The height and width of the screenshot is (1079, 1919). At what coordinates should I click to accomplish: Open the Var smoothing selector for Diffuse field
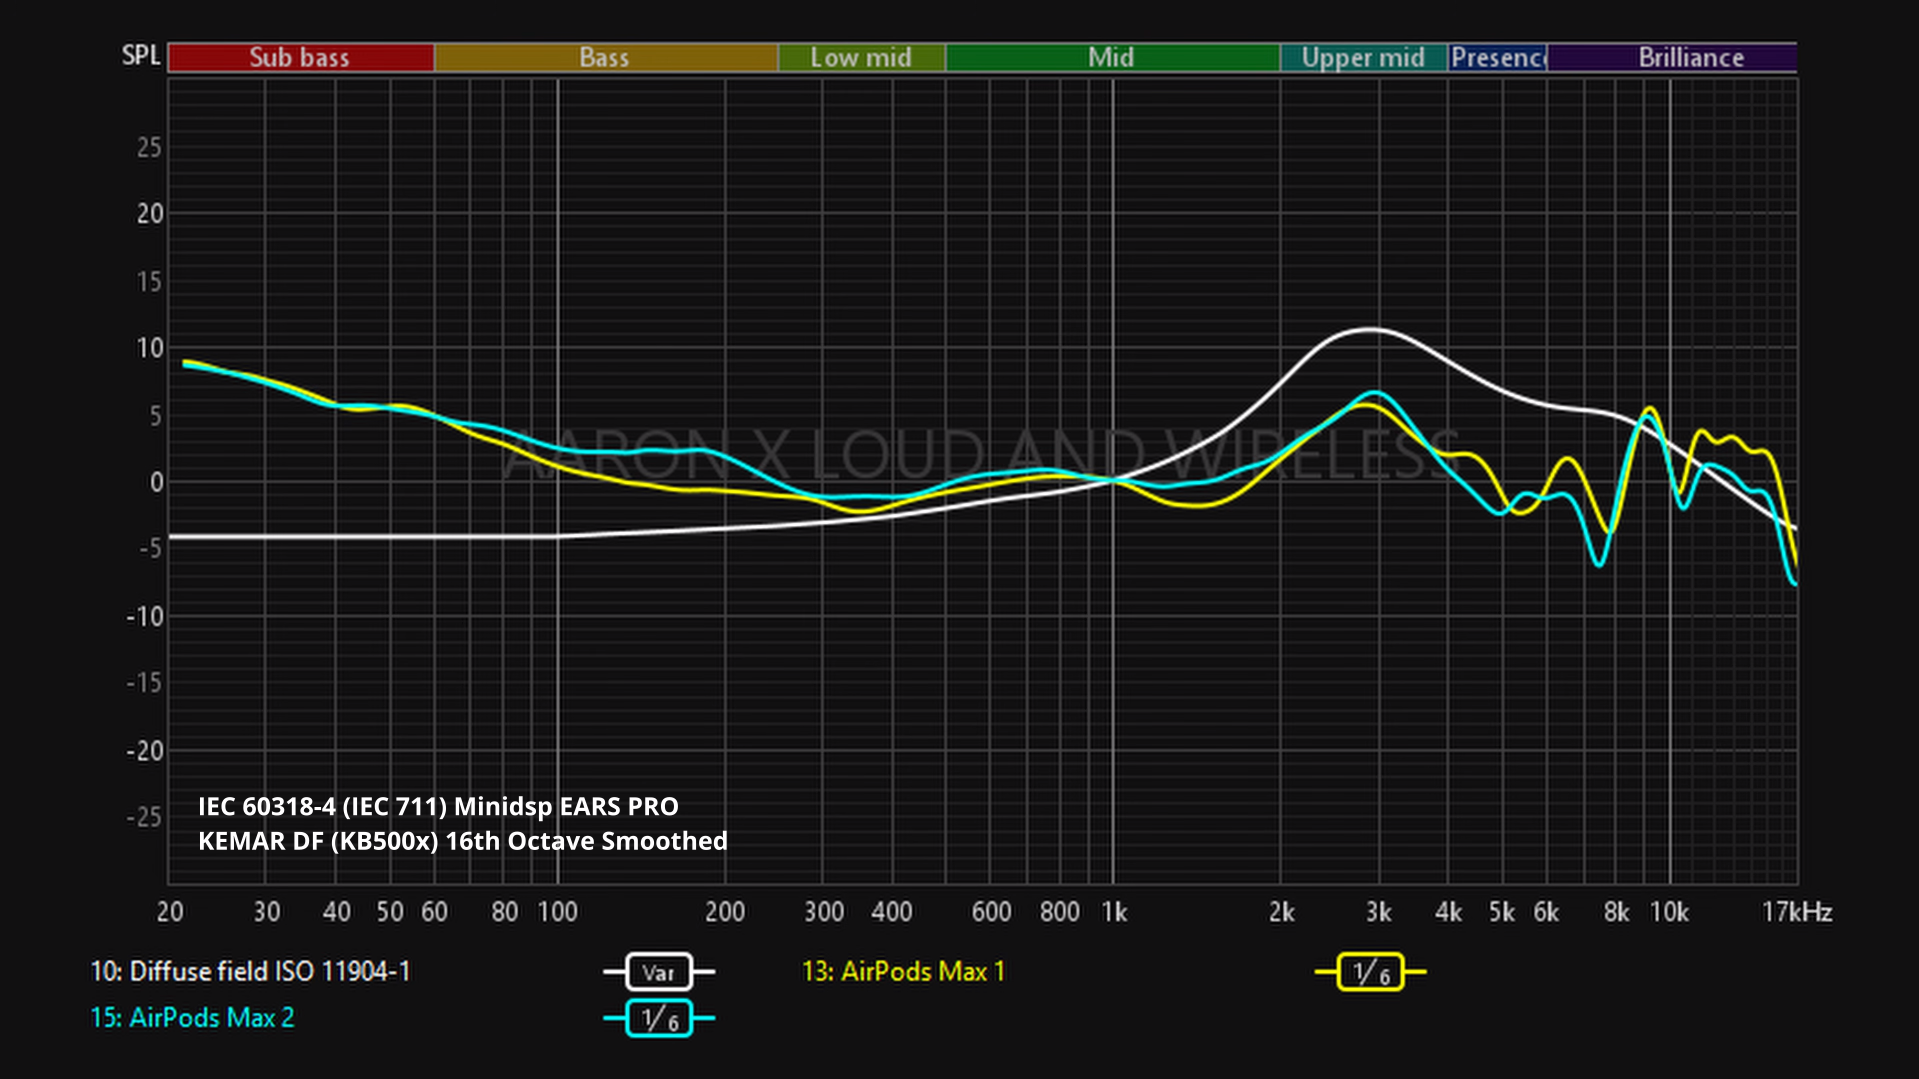point(659,972)
